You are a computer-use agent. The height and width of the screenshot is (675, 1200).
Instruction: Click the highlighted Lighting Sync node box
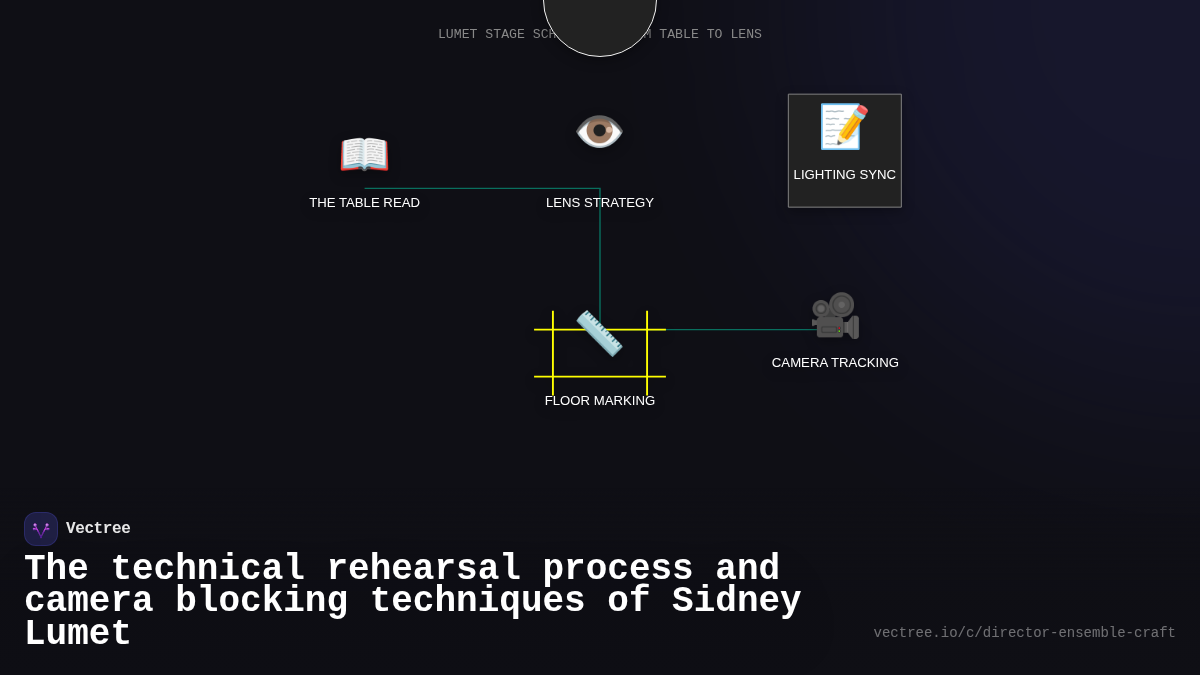844,150
